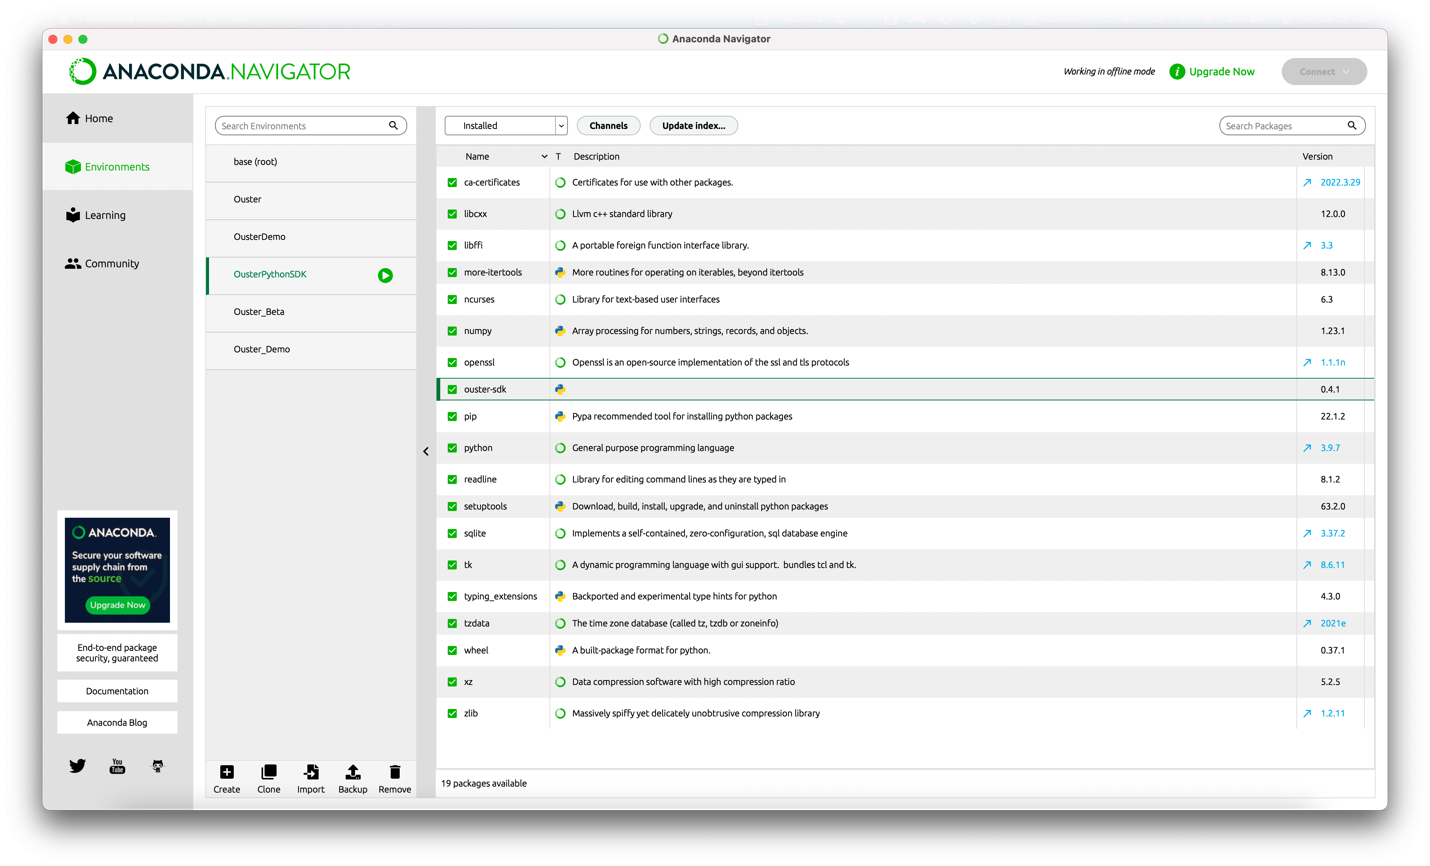Screen dimensions: 1430x866
Task: Click the more-itertools package name
Action: [x=493, y=272]
